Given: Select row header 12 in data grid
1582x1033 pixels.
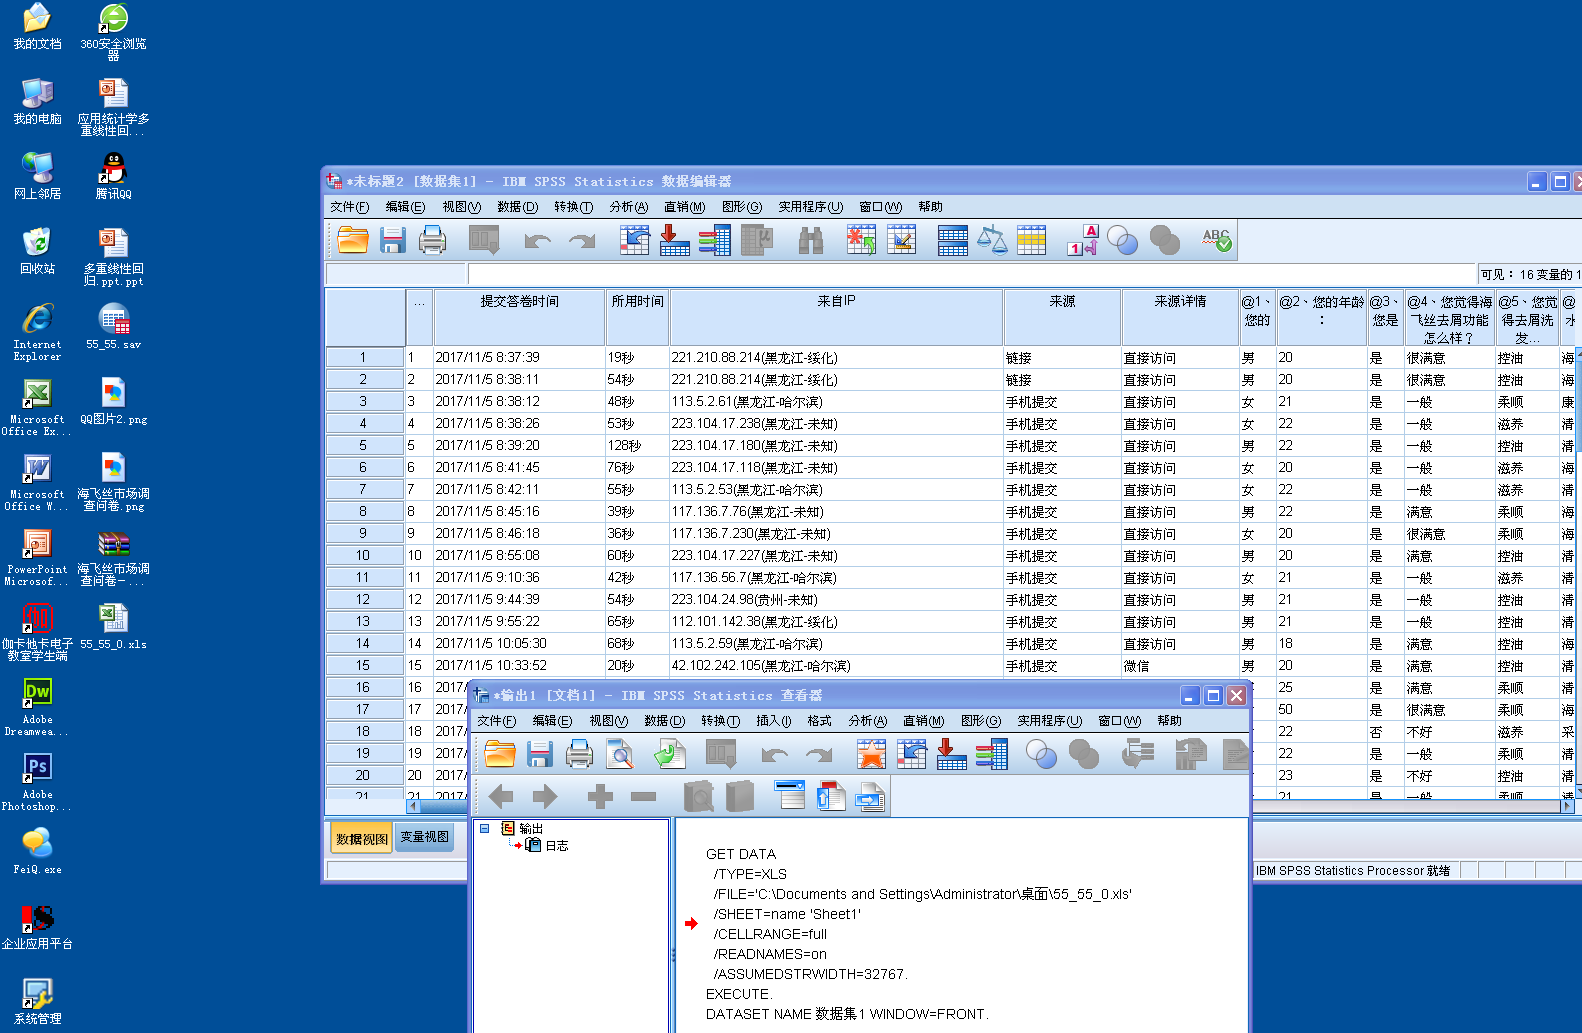Looking at the screenshot, I should tap(363, 599).
